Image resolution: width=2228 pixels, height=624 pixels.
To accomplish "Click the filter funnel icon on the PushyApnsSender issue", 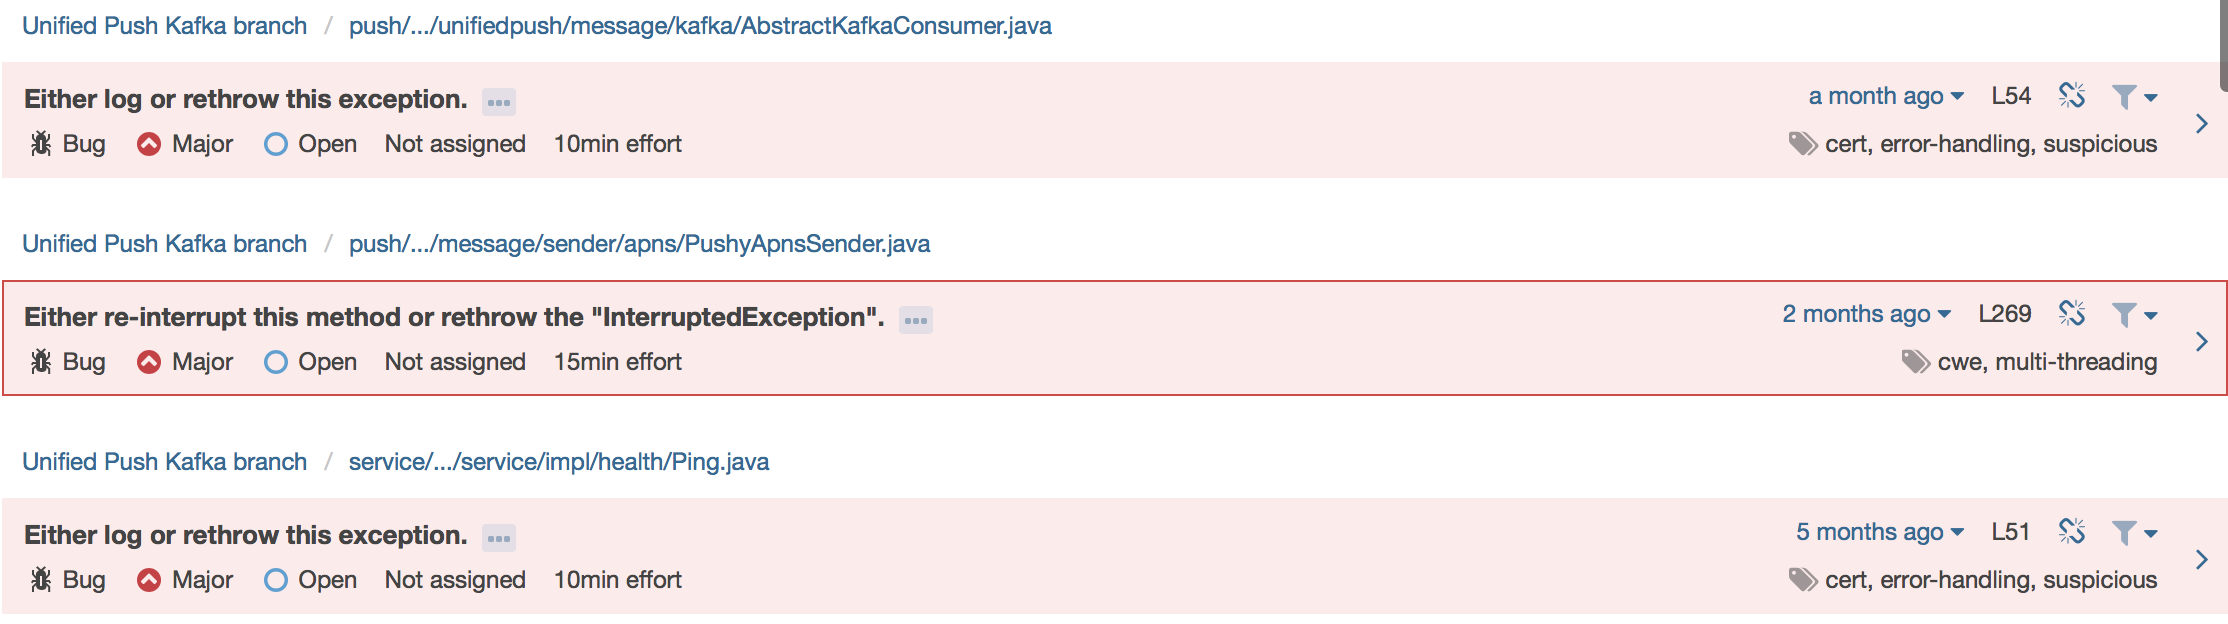I will pyautogui.click(x=2124, y=313).
